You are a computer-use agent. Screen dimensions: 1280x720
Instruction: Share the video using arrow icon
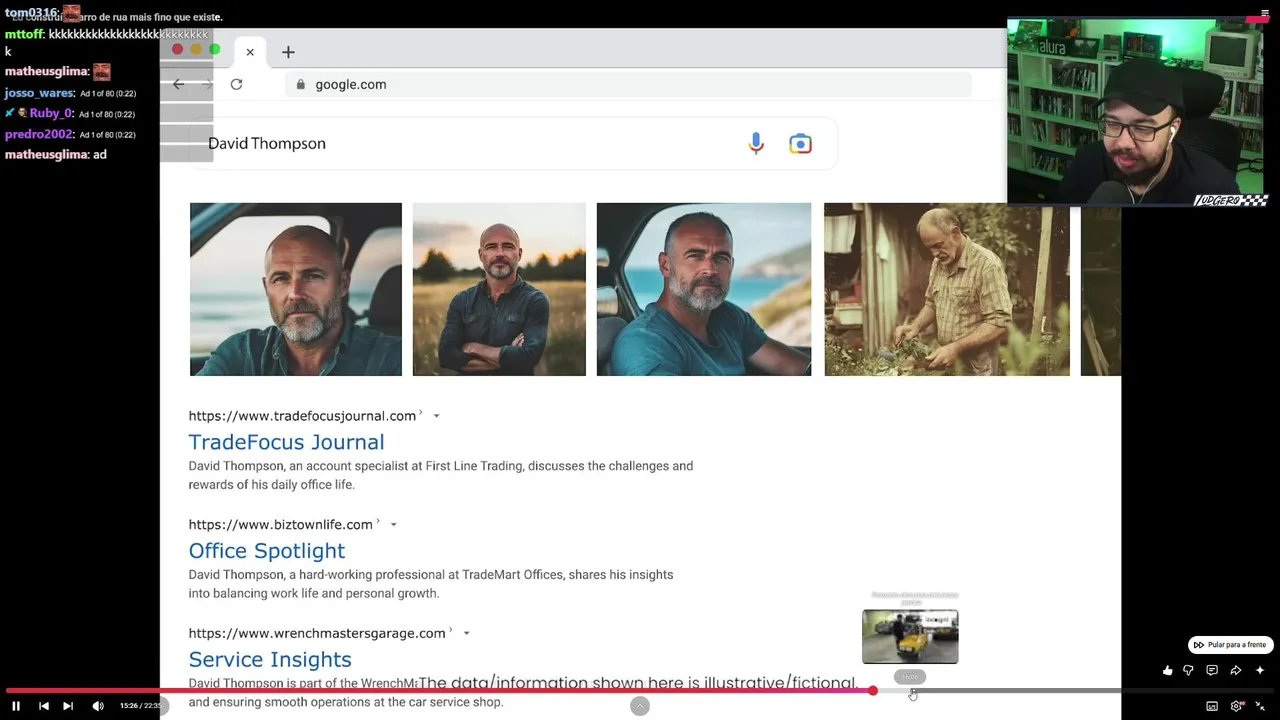1236,671
